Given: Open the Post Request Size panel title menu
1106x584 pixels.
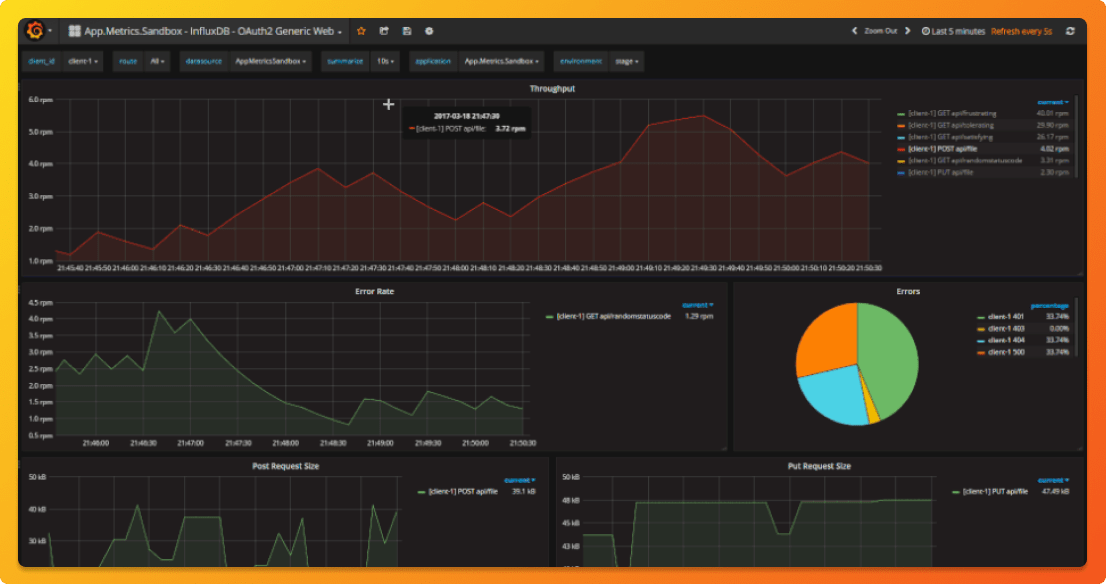Looking at the screenshot, I should pos(285,466).
